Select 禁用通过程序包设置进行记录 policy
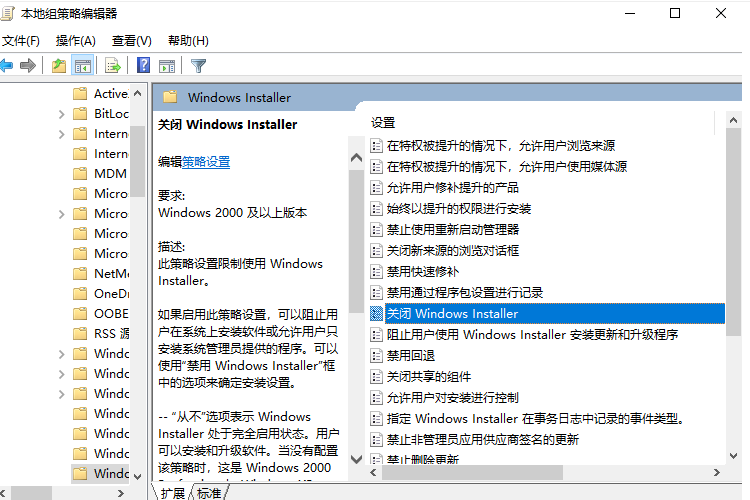750x500 pixels. (x=464, y=293)
